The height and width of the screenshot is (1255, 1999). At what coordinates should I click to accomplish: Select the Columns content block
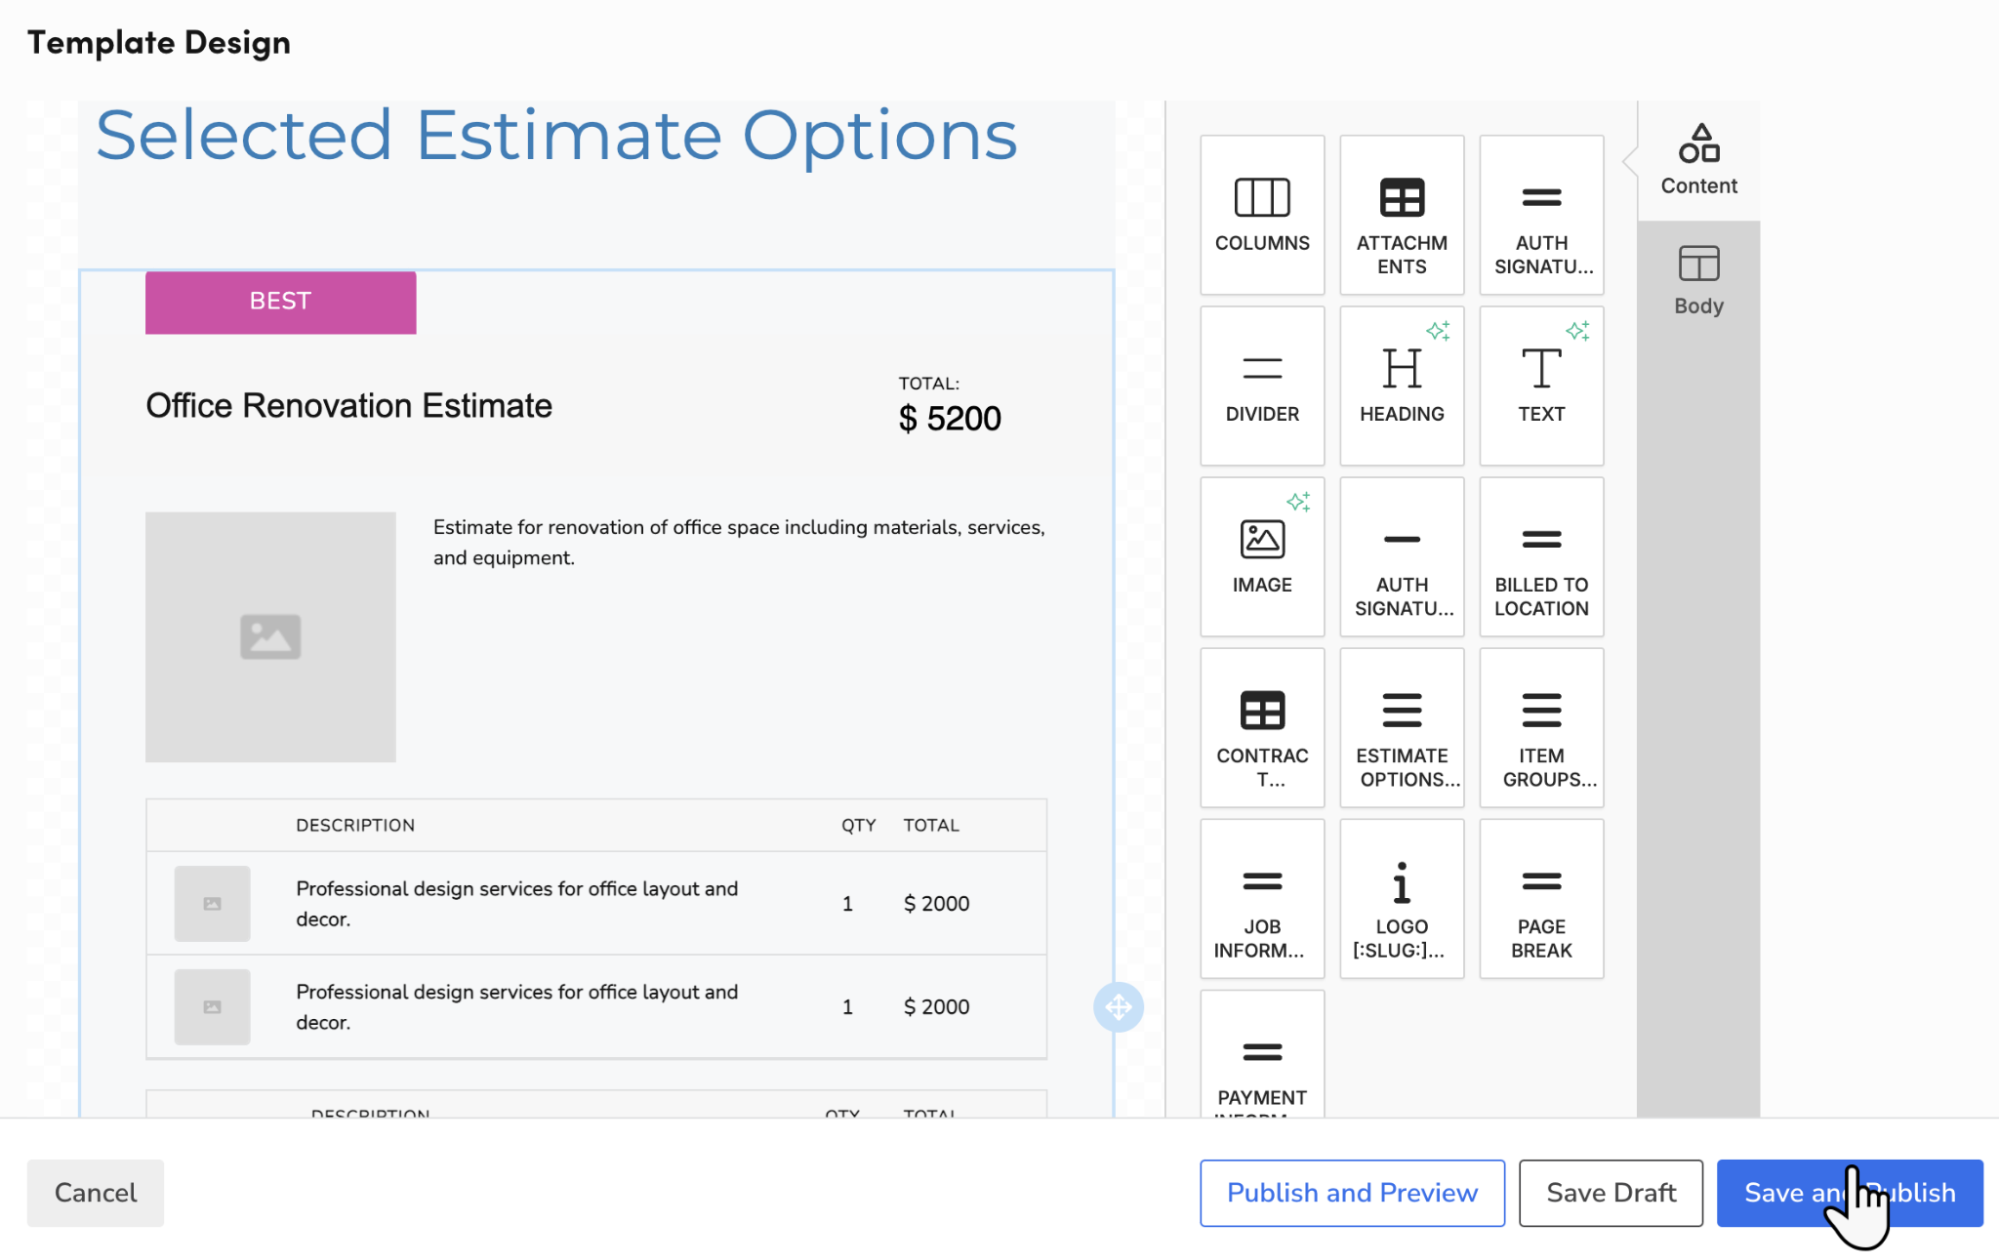point(1261,215)
